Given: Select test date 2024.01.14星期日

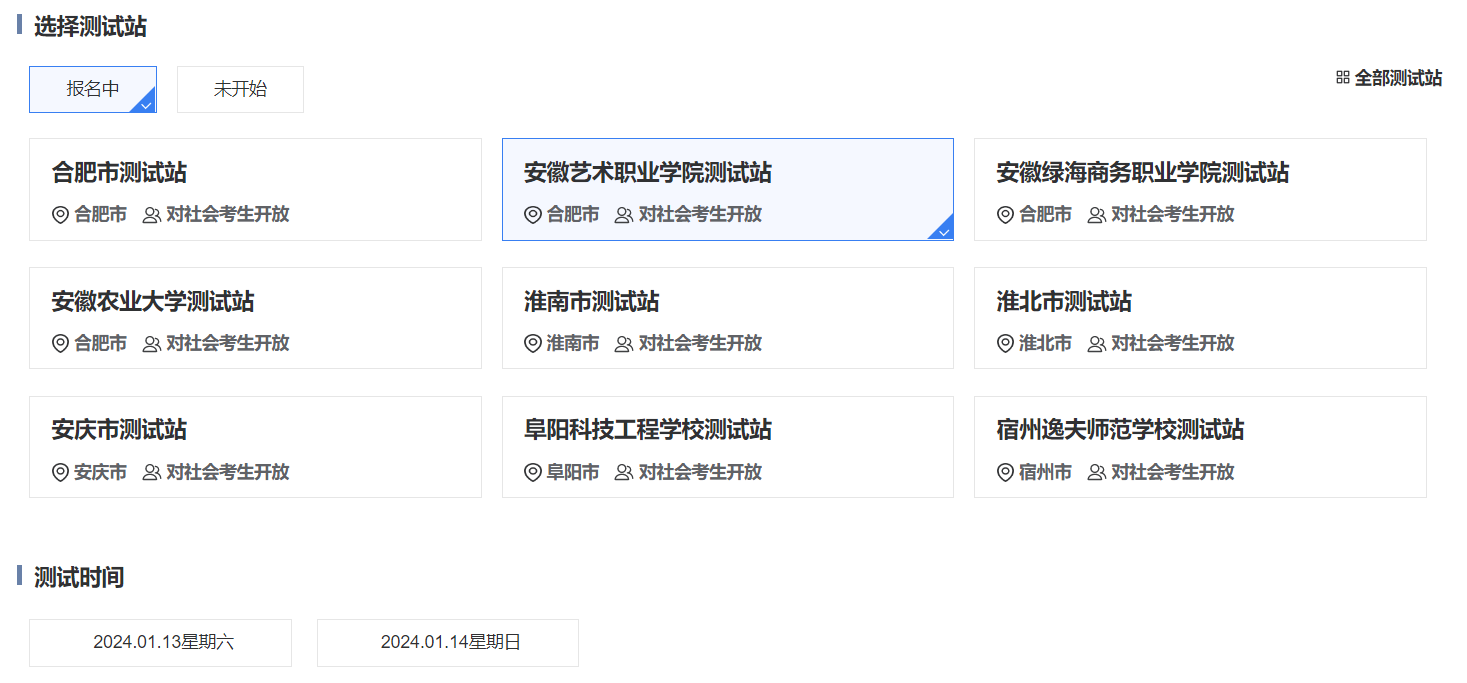Looking at the screenshot, I should [x=448, y=642].
